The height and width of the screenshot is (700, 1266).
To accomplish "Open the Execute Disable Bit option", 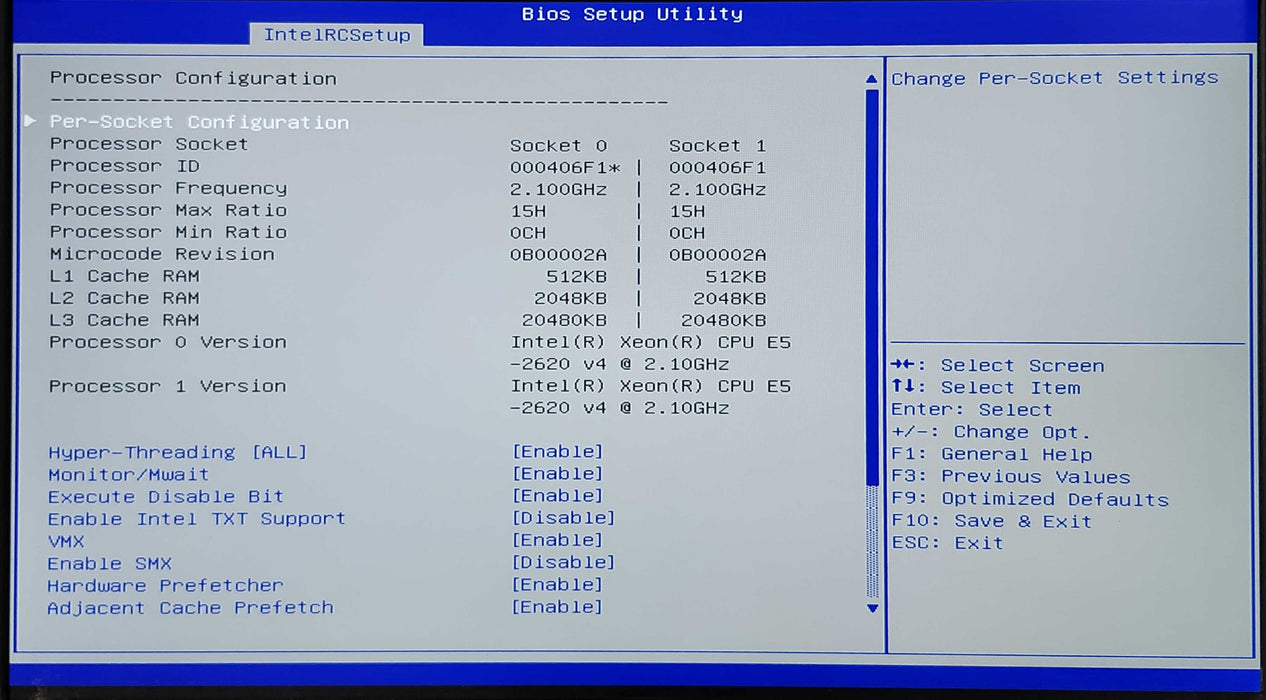I will pos(559,495).
